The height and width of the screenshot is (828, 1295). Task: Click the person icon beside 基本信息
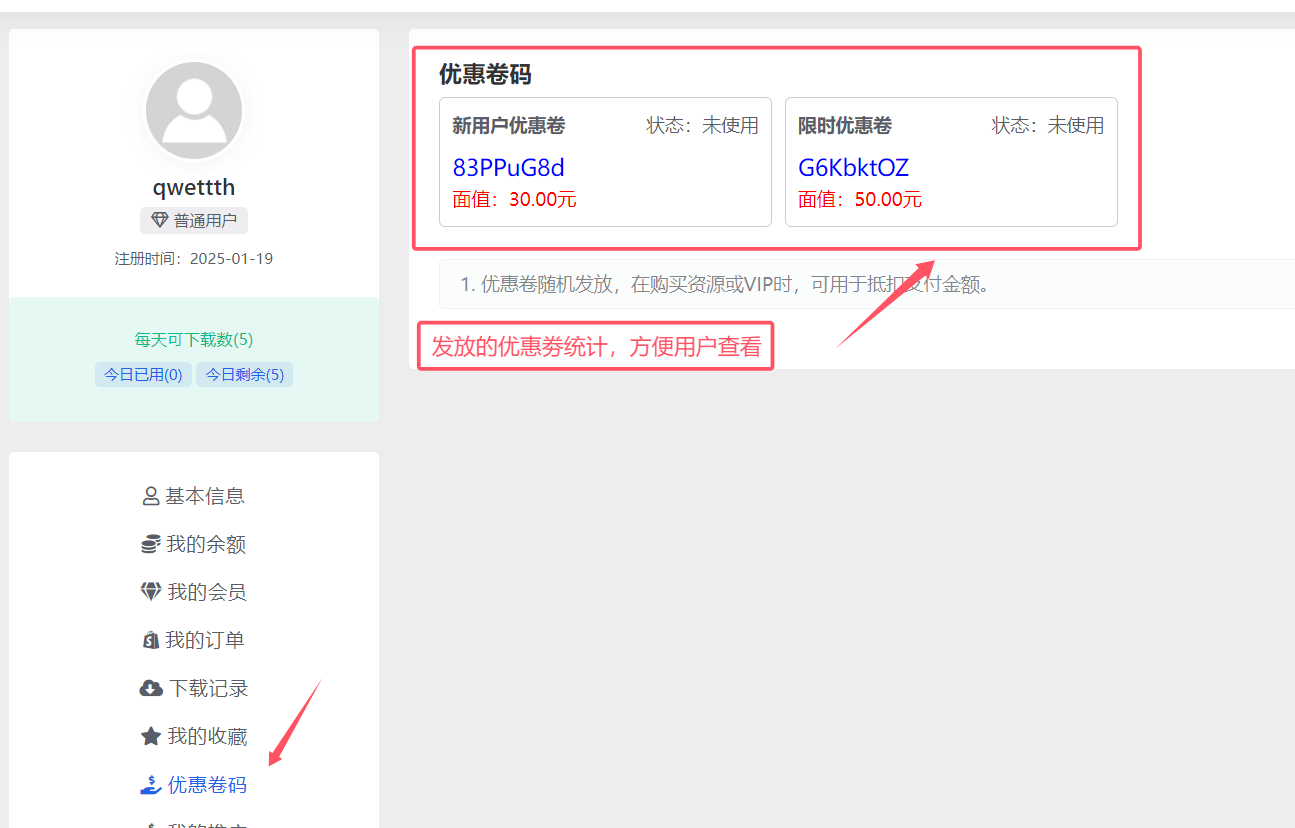[x=151, y=496]
